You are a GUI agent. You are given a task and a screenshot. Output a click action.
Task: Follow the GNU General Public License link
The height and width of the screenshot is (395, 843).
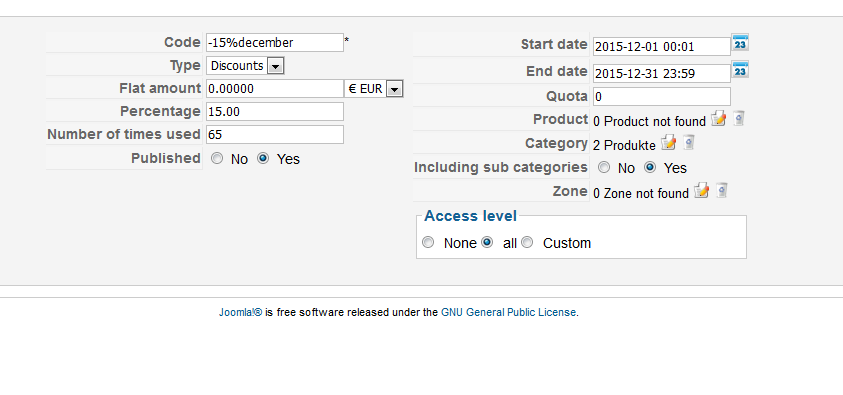pos(509,312)
